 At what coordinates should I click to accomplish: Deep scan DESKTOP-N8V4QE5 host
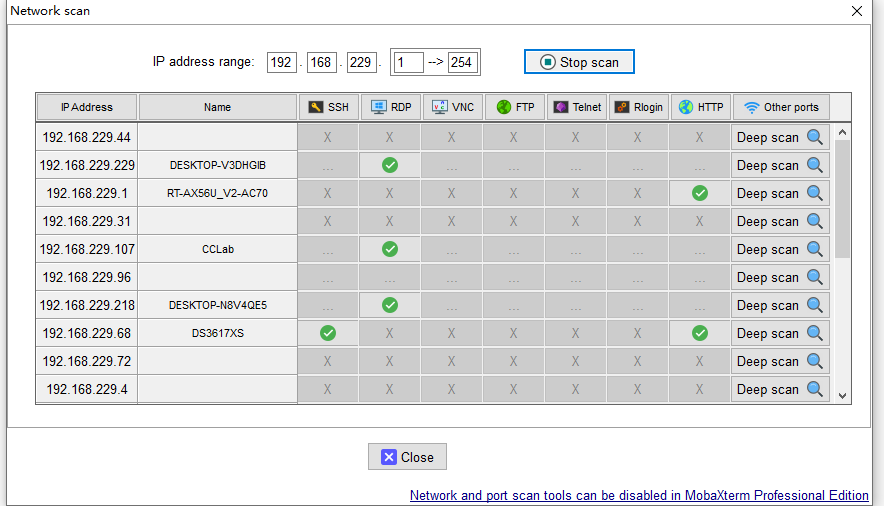coord(780,305)
